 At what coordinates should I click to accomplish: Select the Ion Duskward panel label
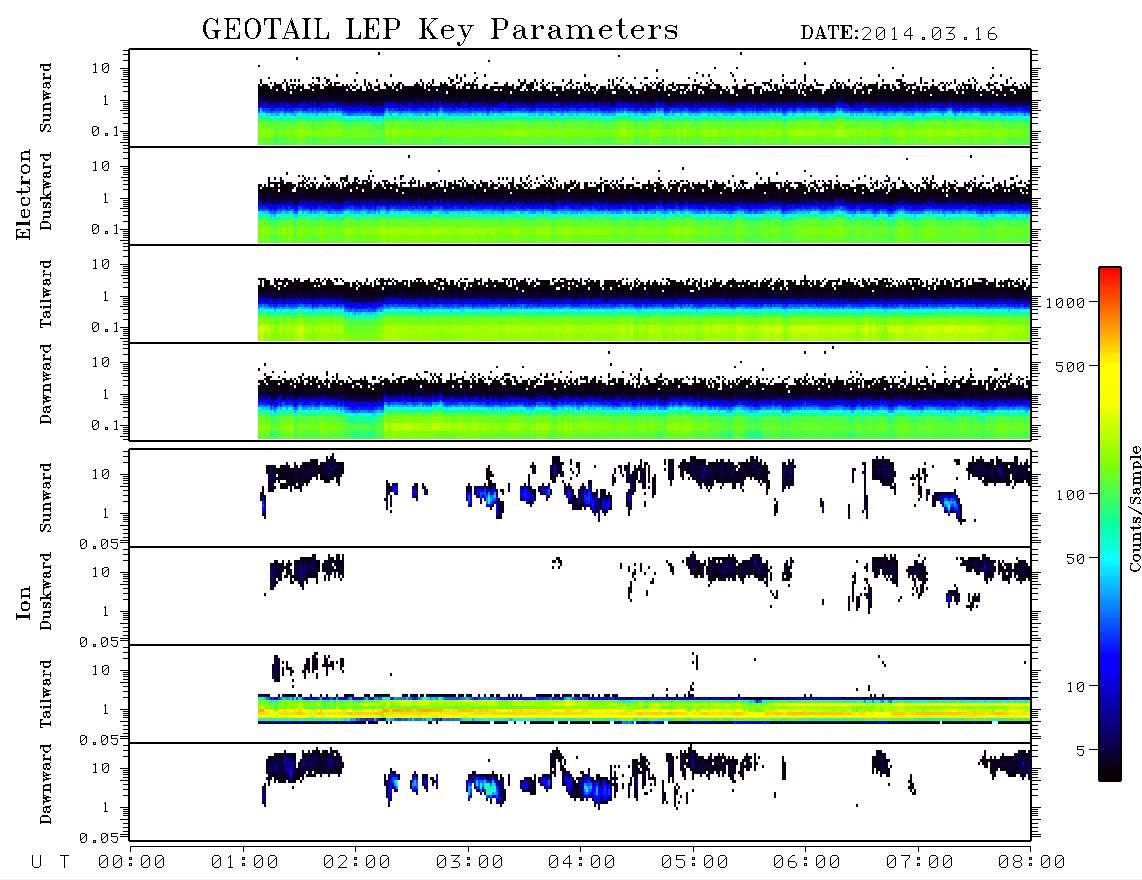pyautogui.click(x=46, y=591)
